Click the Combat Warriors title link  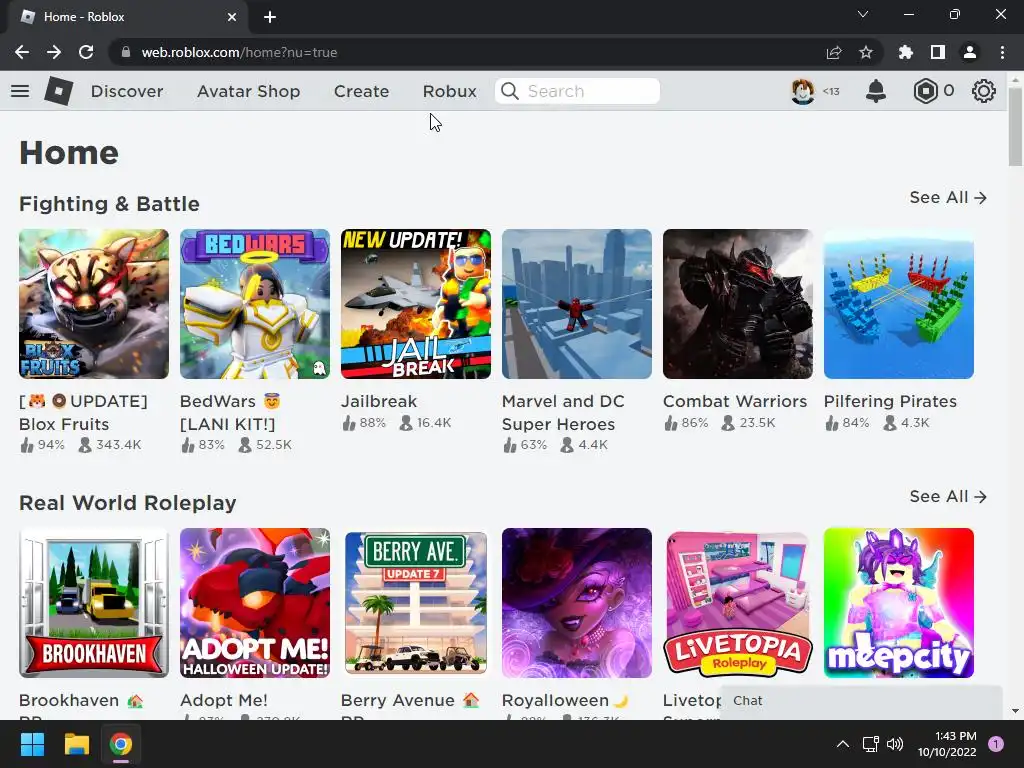tap(735, 401)
